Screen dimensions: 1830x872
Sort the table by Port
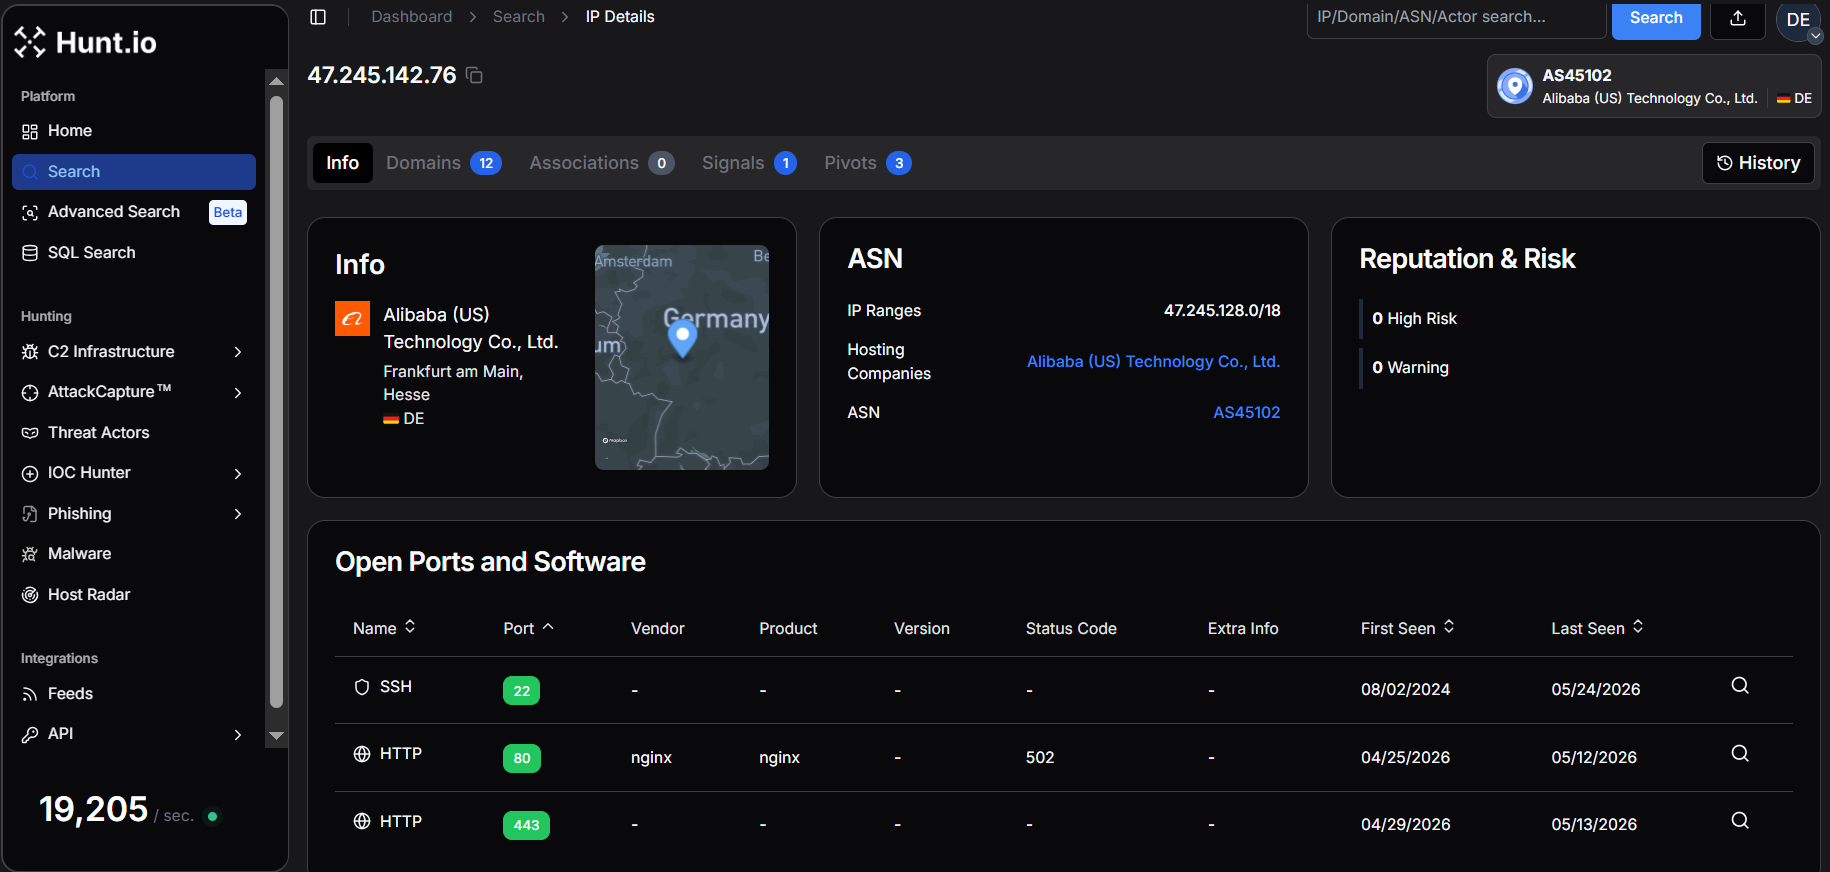pos(528,628)
